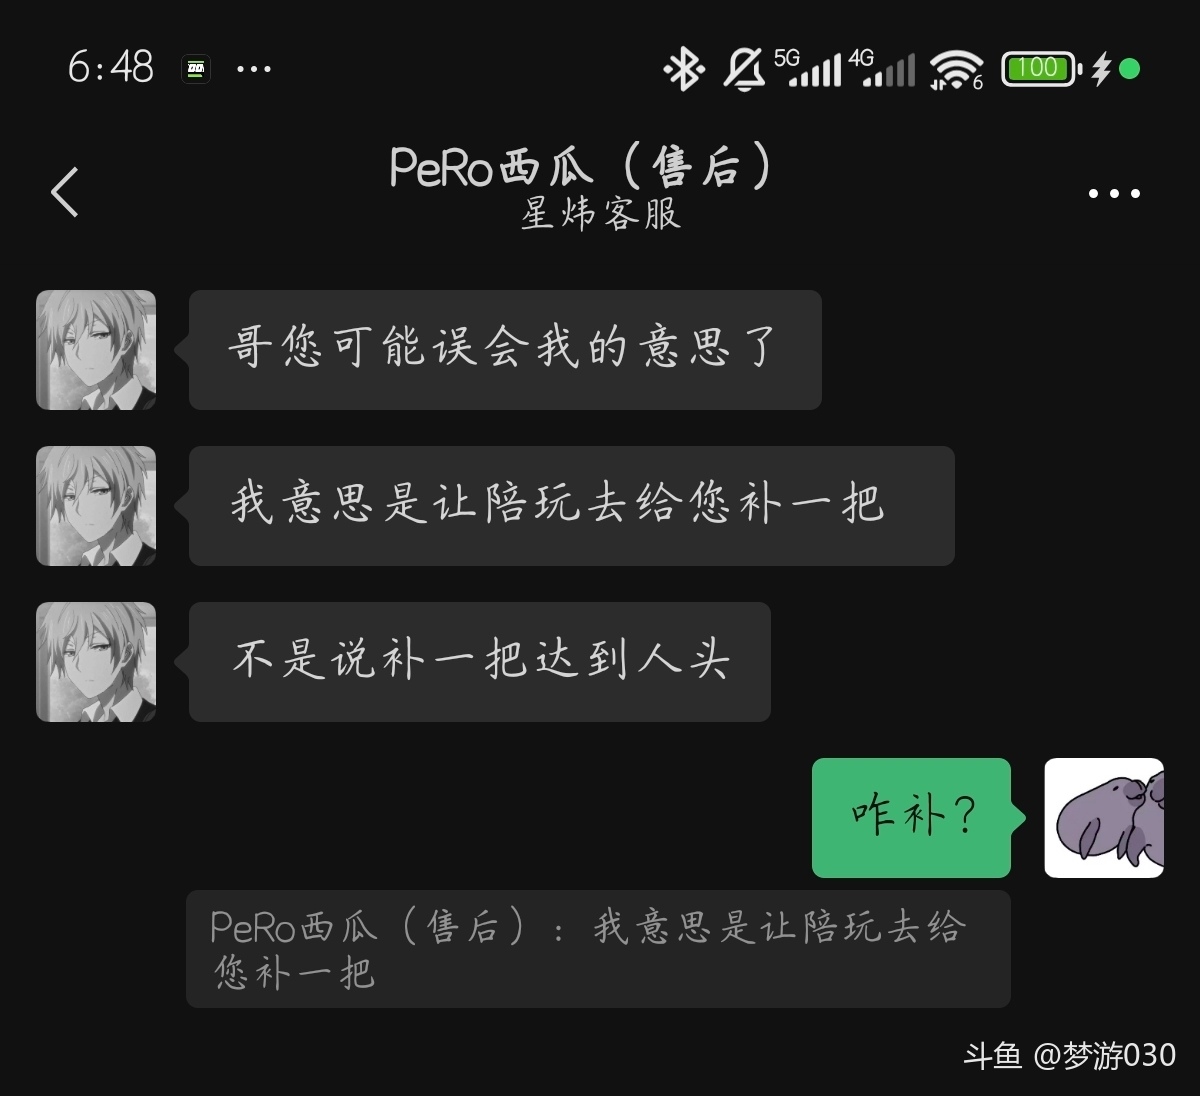Image resolution: width=1200 pixels, height=1096 pixels.
Task: Tap the status bar notification ellipsis
Action: coord(254,70)
